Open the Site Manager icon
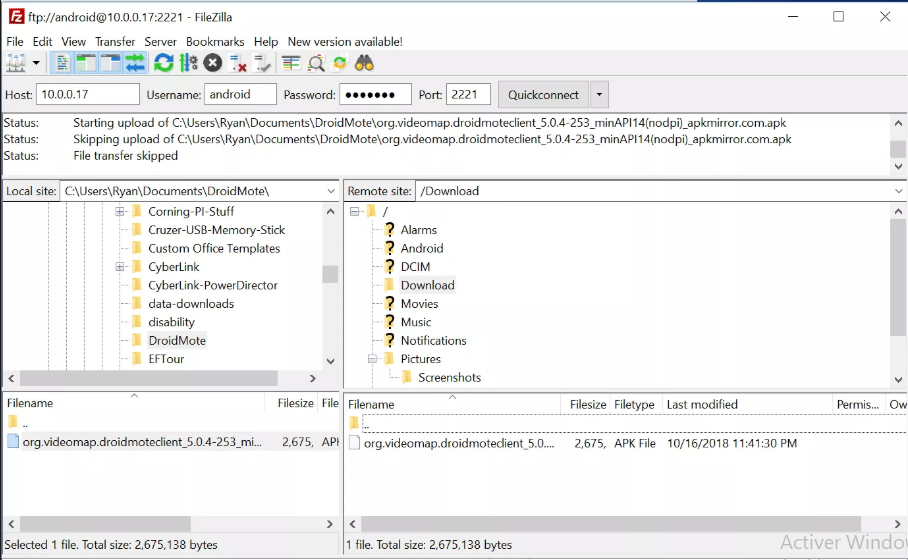 click(16, 63)
